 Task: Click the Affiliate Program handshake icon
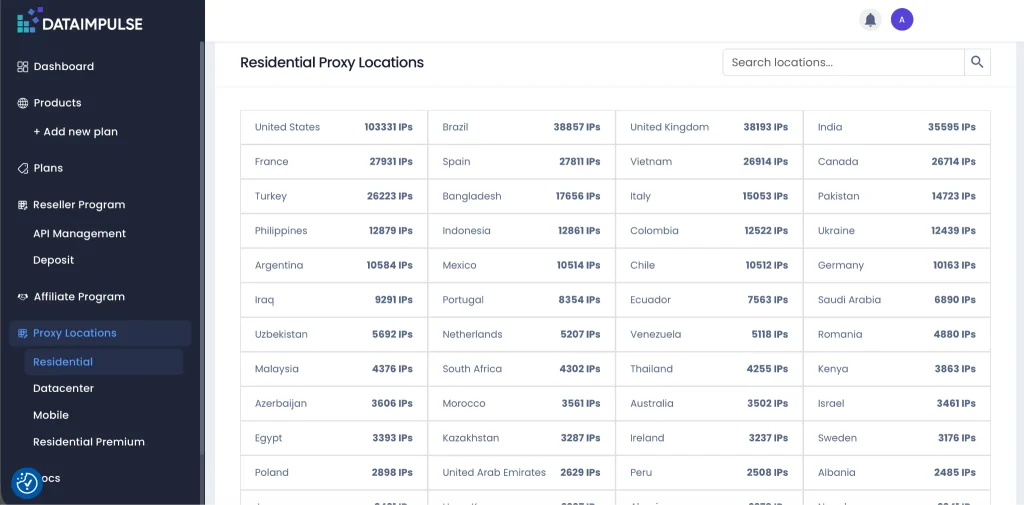[22, 297]
